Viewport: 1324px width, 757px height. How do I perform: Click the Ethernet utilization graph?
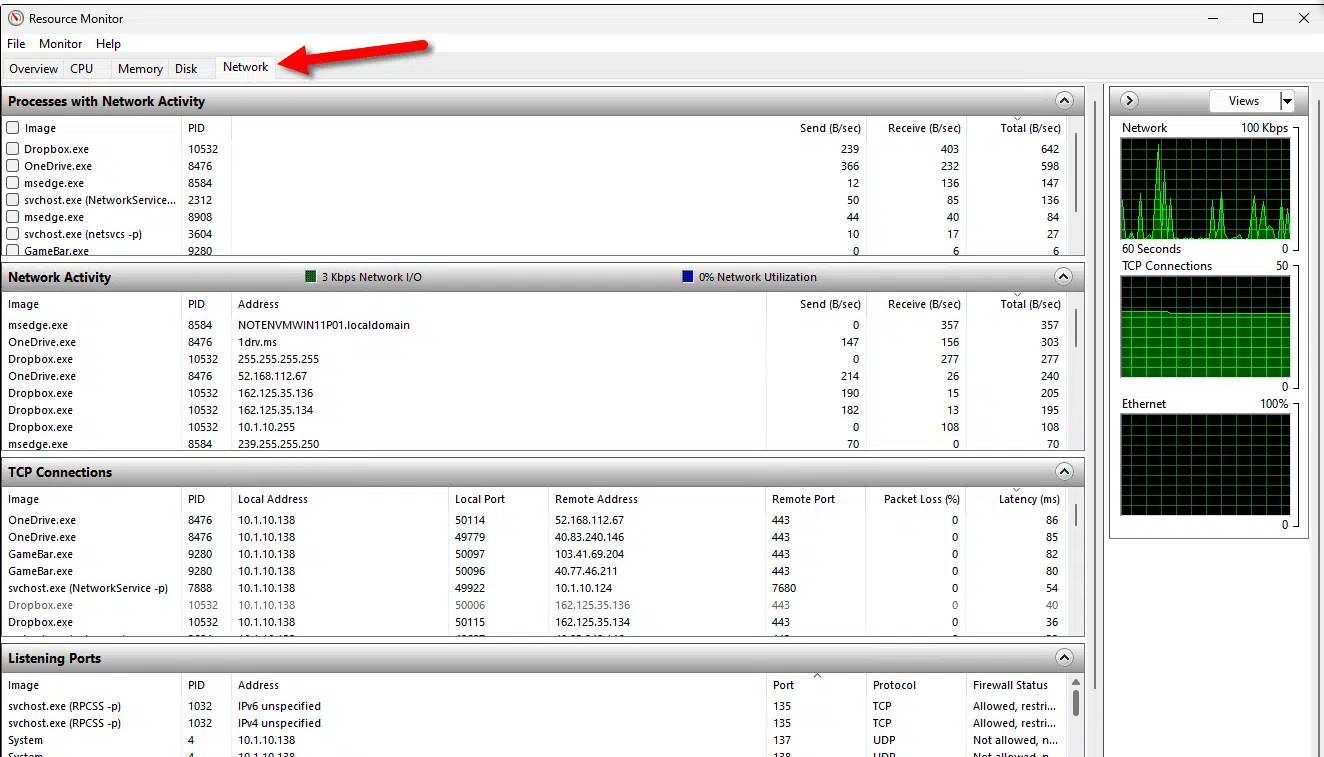click(1205, 465)
